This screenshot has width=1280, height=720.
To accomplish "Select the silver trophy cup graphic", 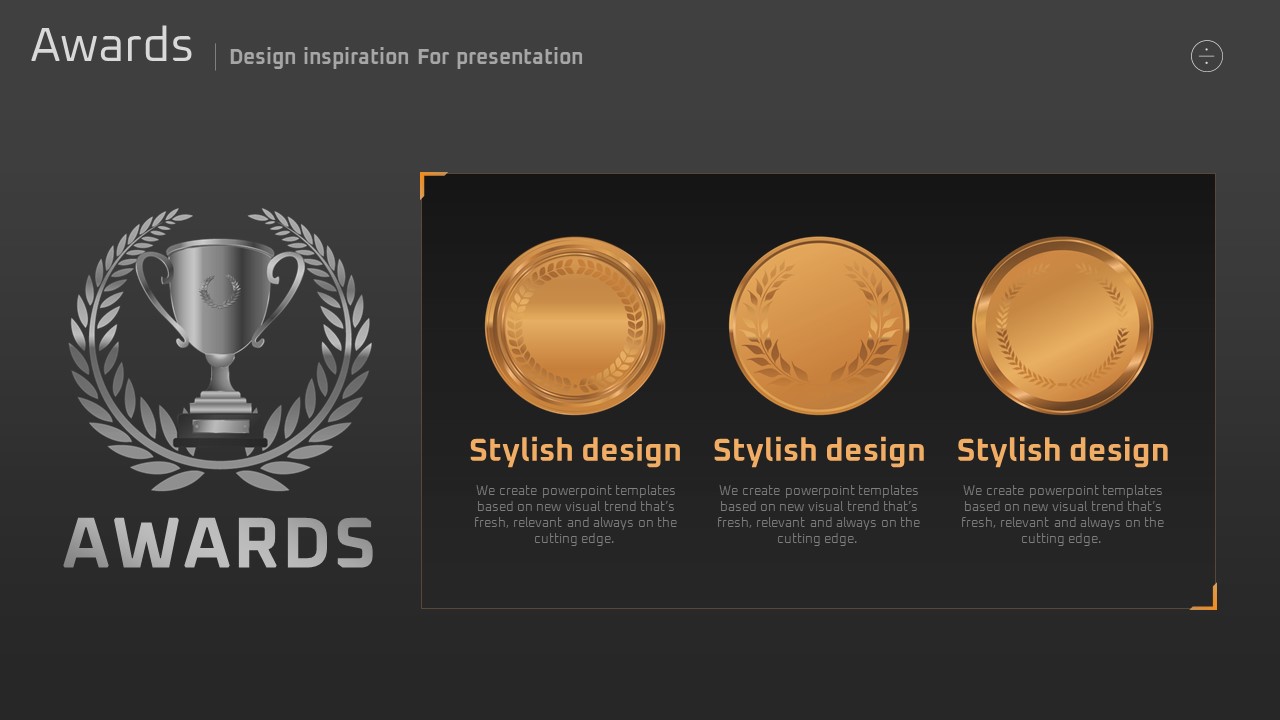I will tap(220, 320).
